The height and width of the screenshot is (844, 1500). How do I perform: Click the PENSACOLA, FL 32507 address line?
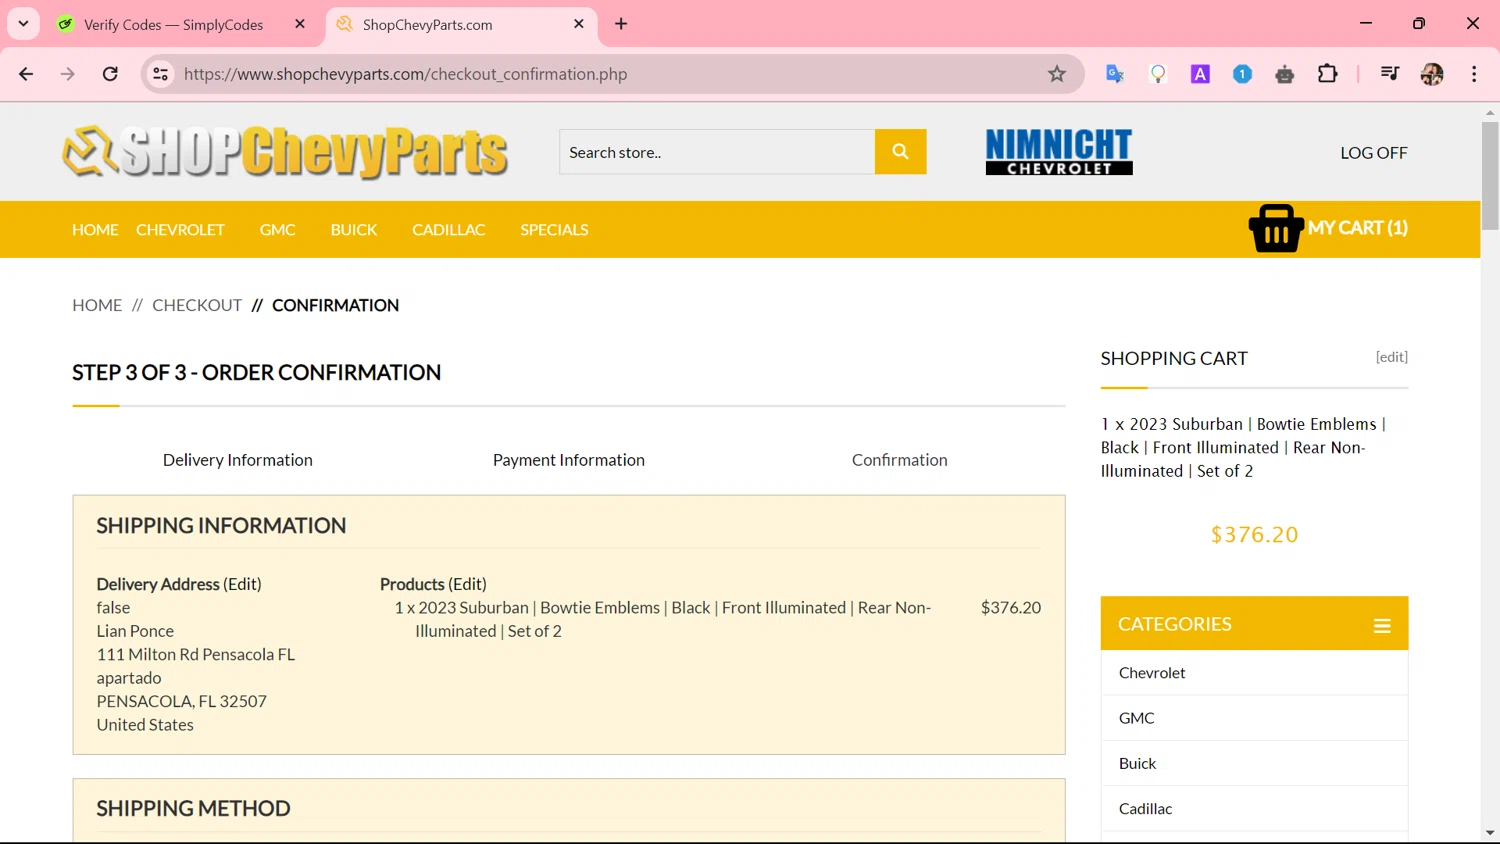tap(182, 701)
